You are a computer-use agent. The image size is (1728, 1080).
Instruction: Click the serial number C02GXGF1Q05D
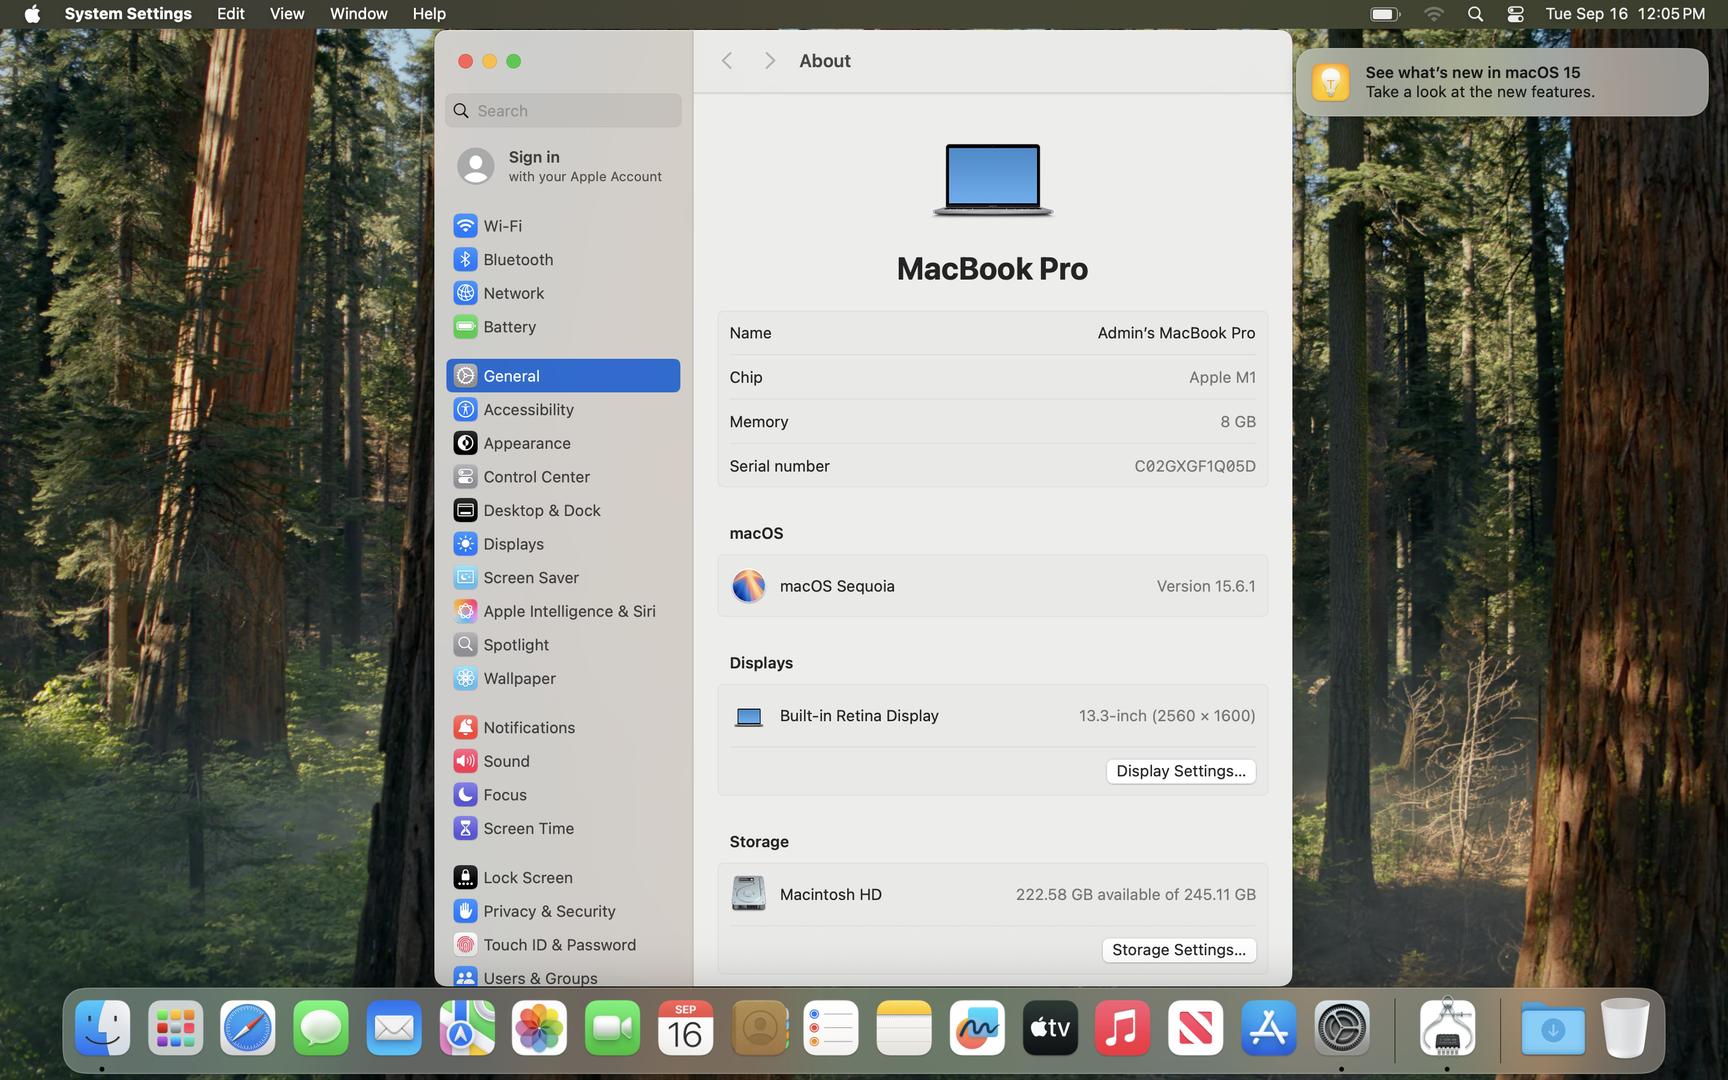click(x=1195, y=466)
